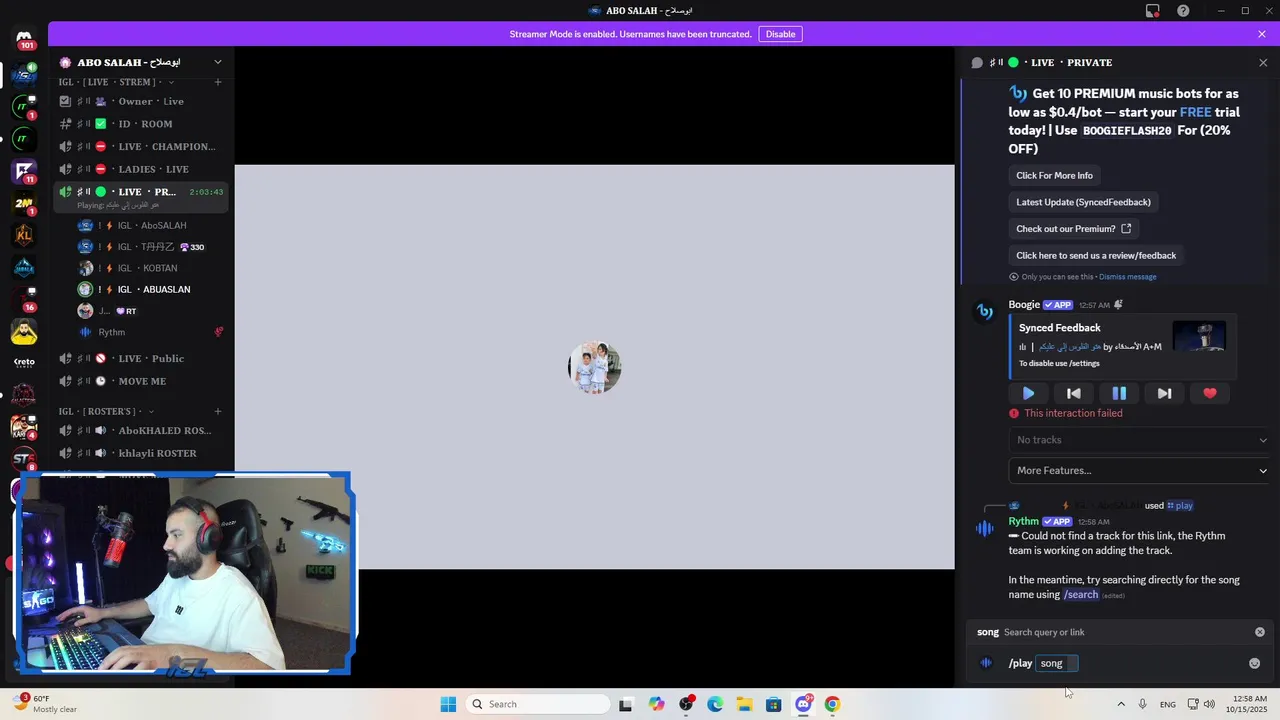Open the Creto Games server icon

pos(24,363)
